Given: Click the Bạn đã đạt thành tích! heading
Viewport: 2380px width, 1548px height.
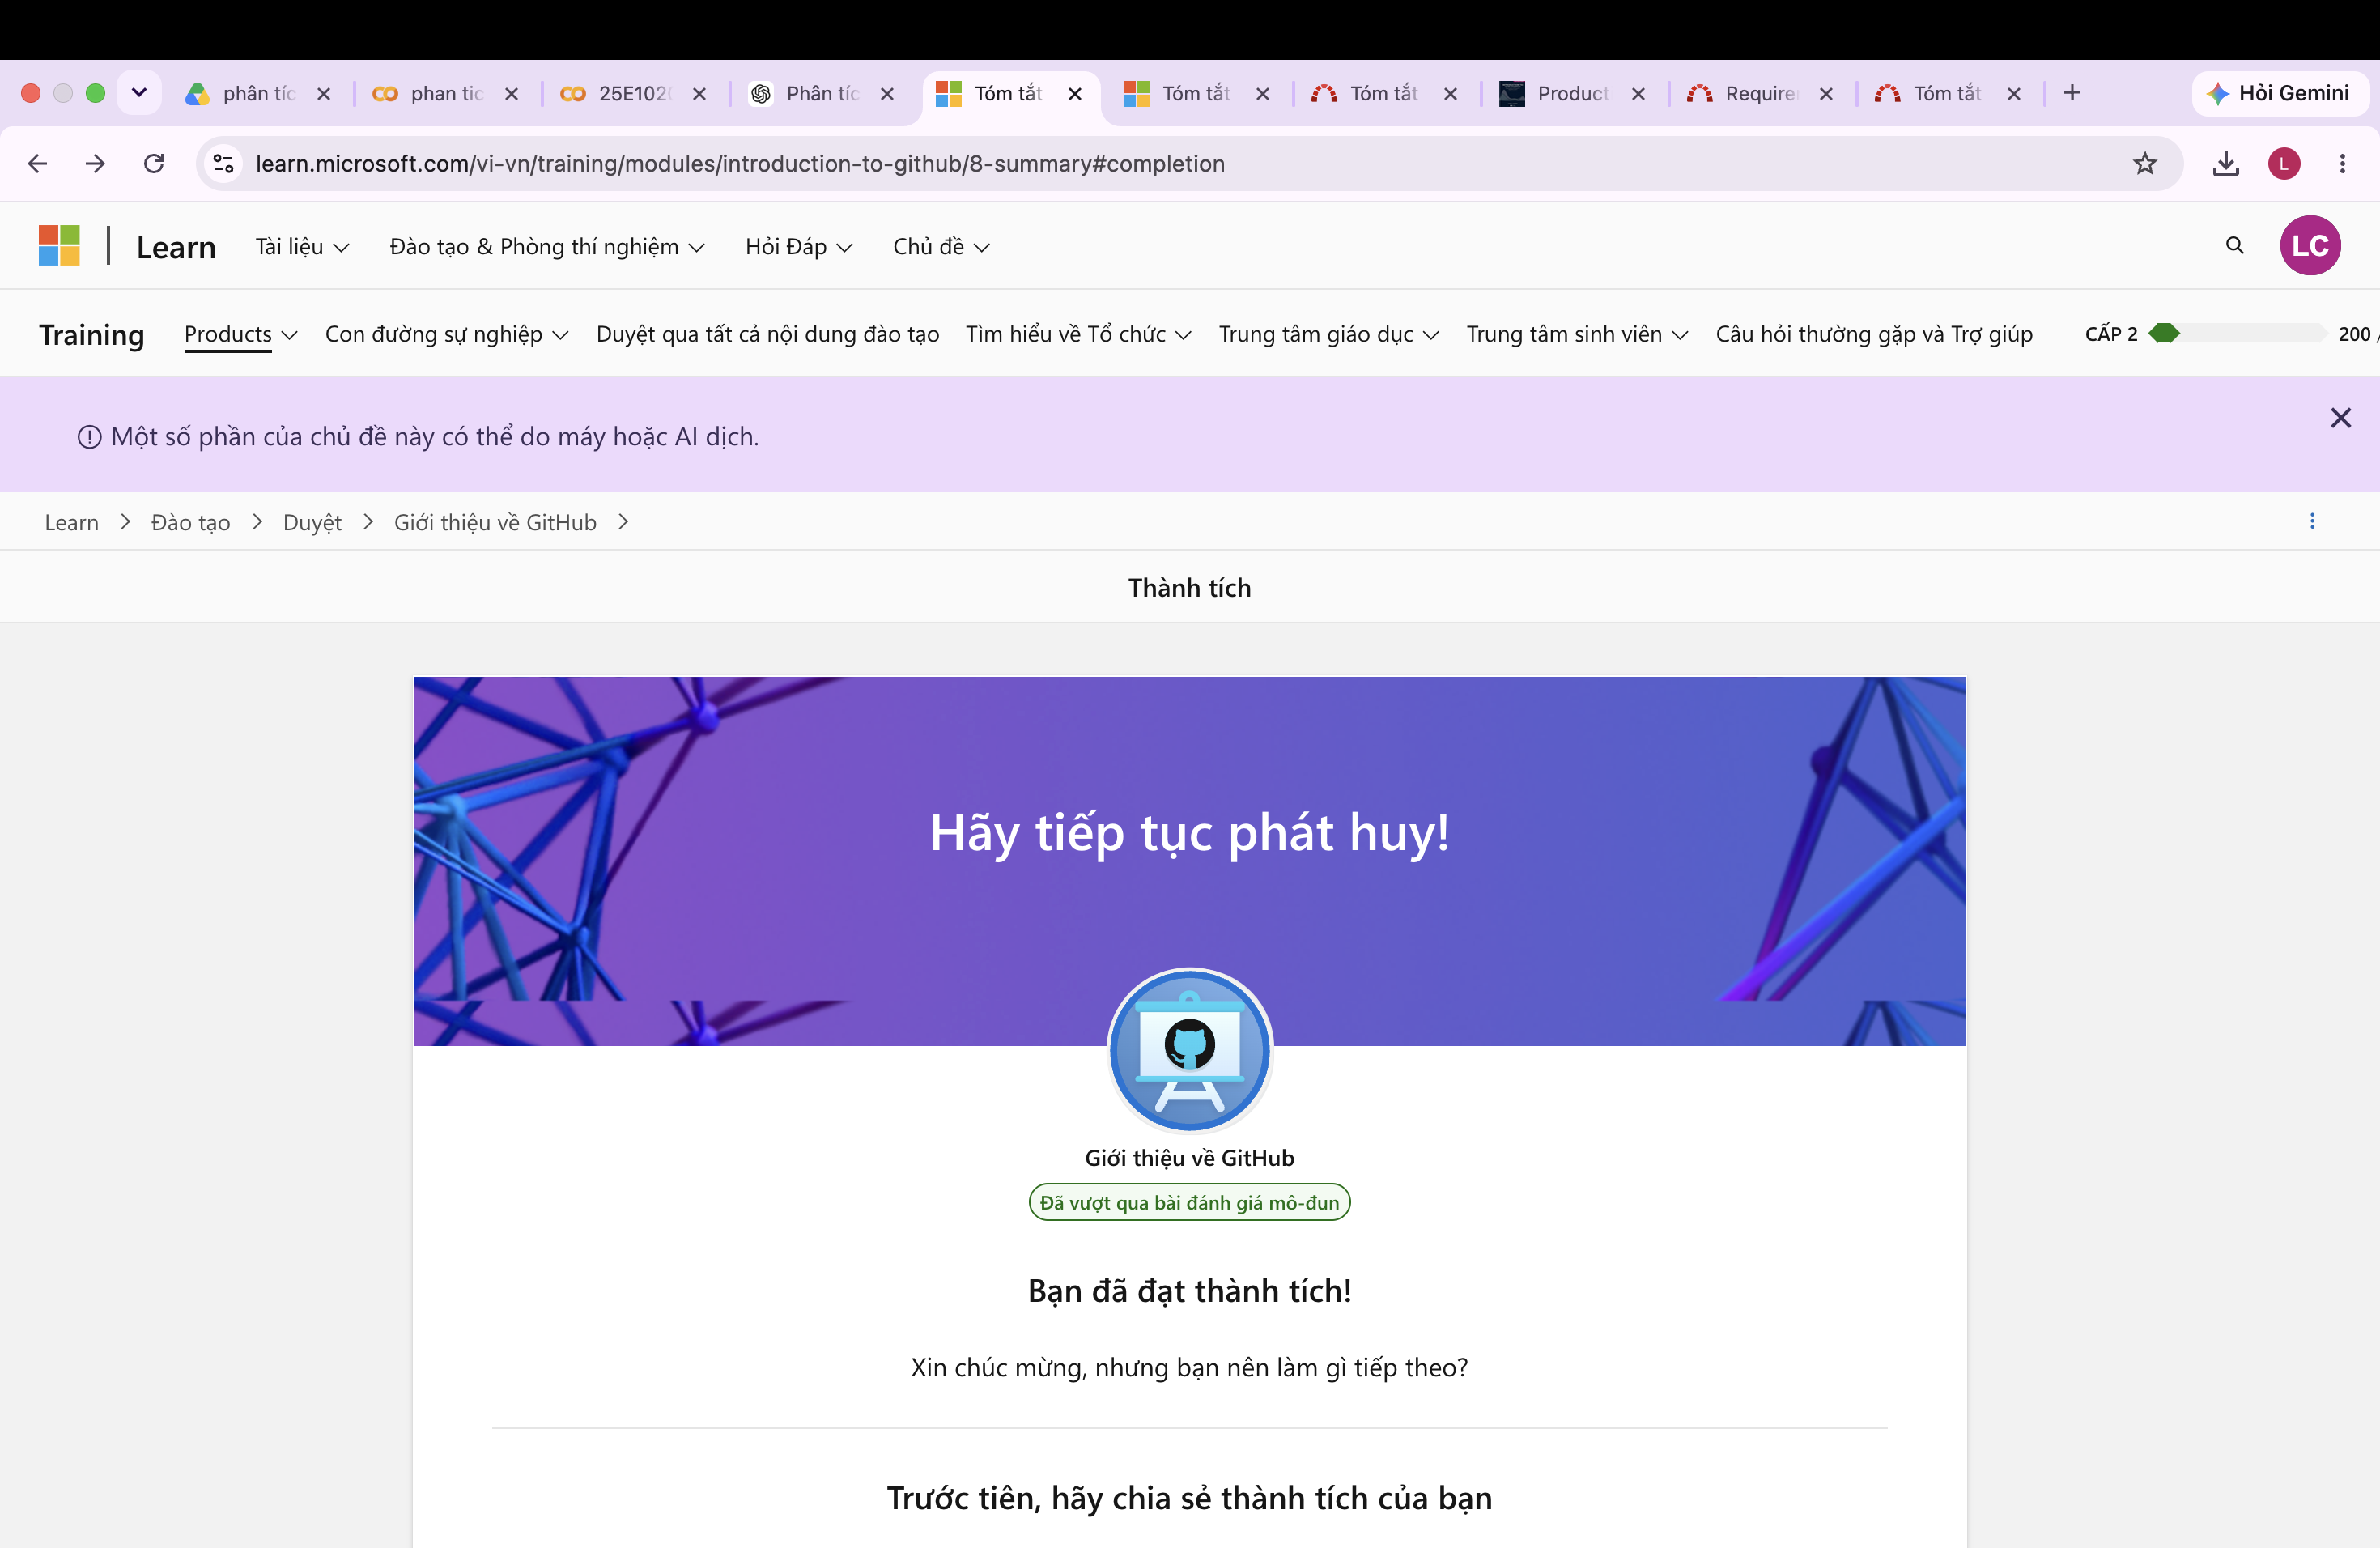Looking at the screenshot, I should click(x=1190, y=1290).
